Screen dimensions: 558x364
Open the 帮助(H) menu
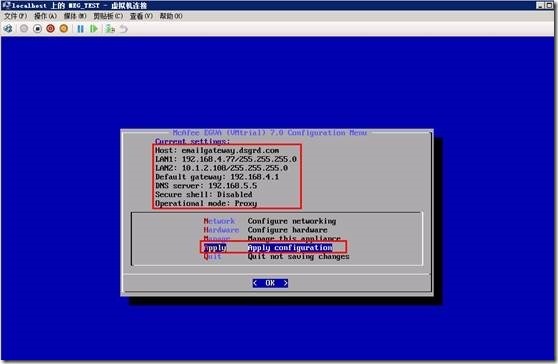point(171,16)
